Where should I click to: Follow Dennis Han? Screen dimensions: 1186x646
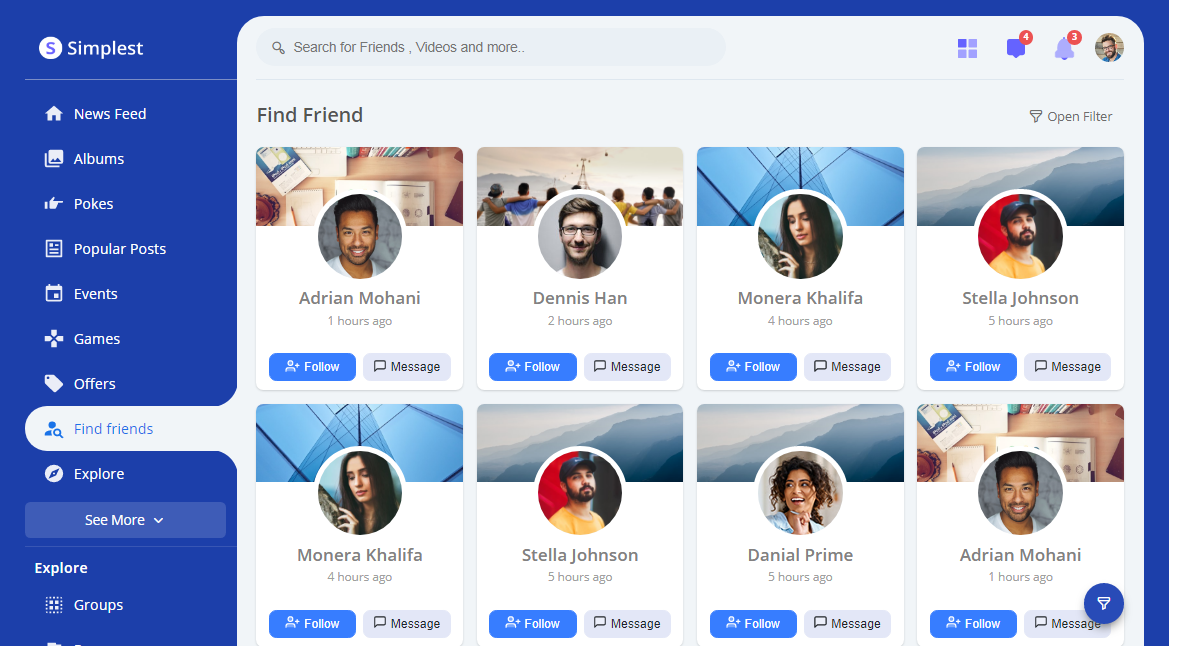(x=533, y=367)
